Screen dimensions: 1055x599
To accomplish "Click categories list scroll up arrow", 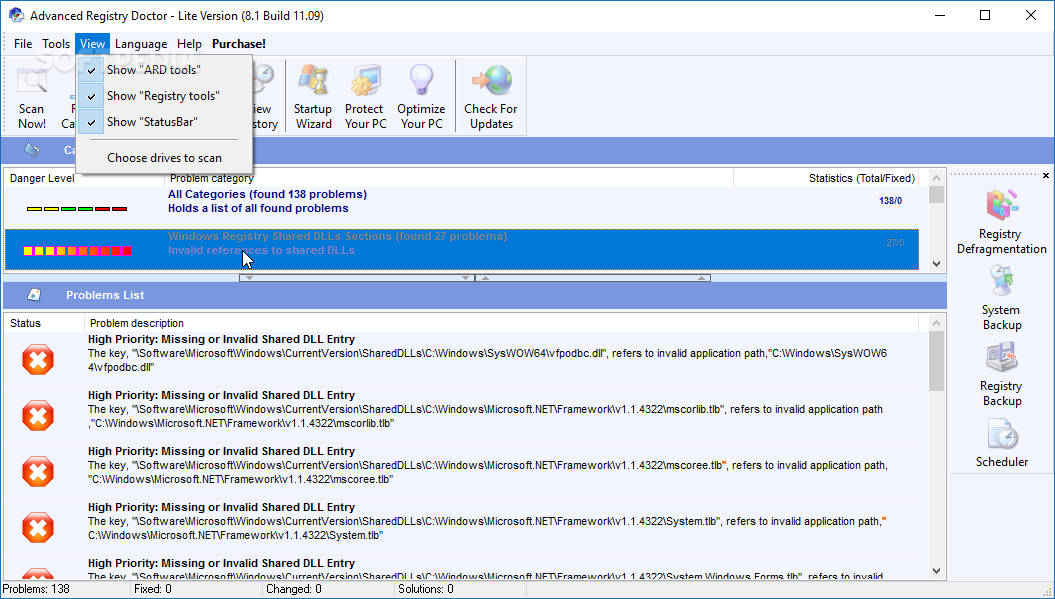I will 937,178.
